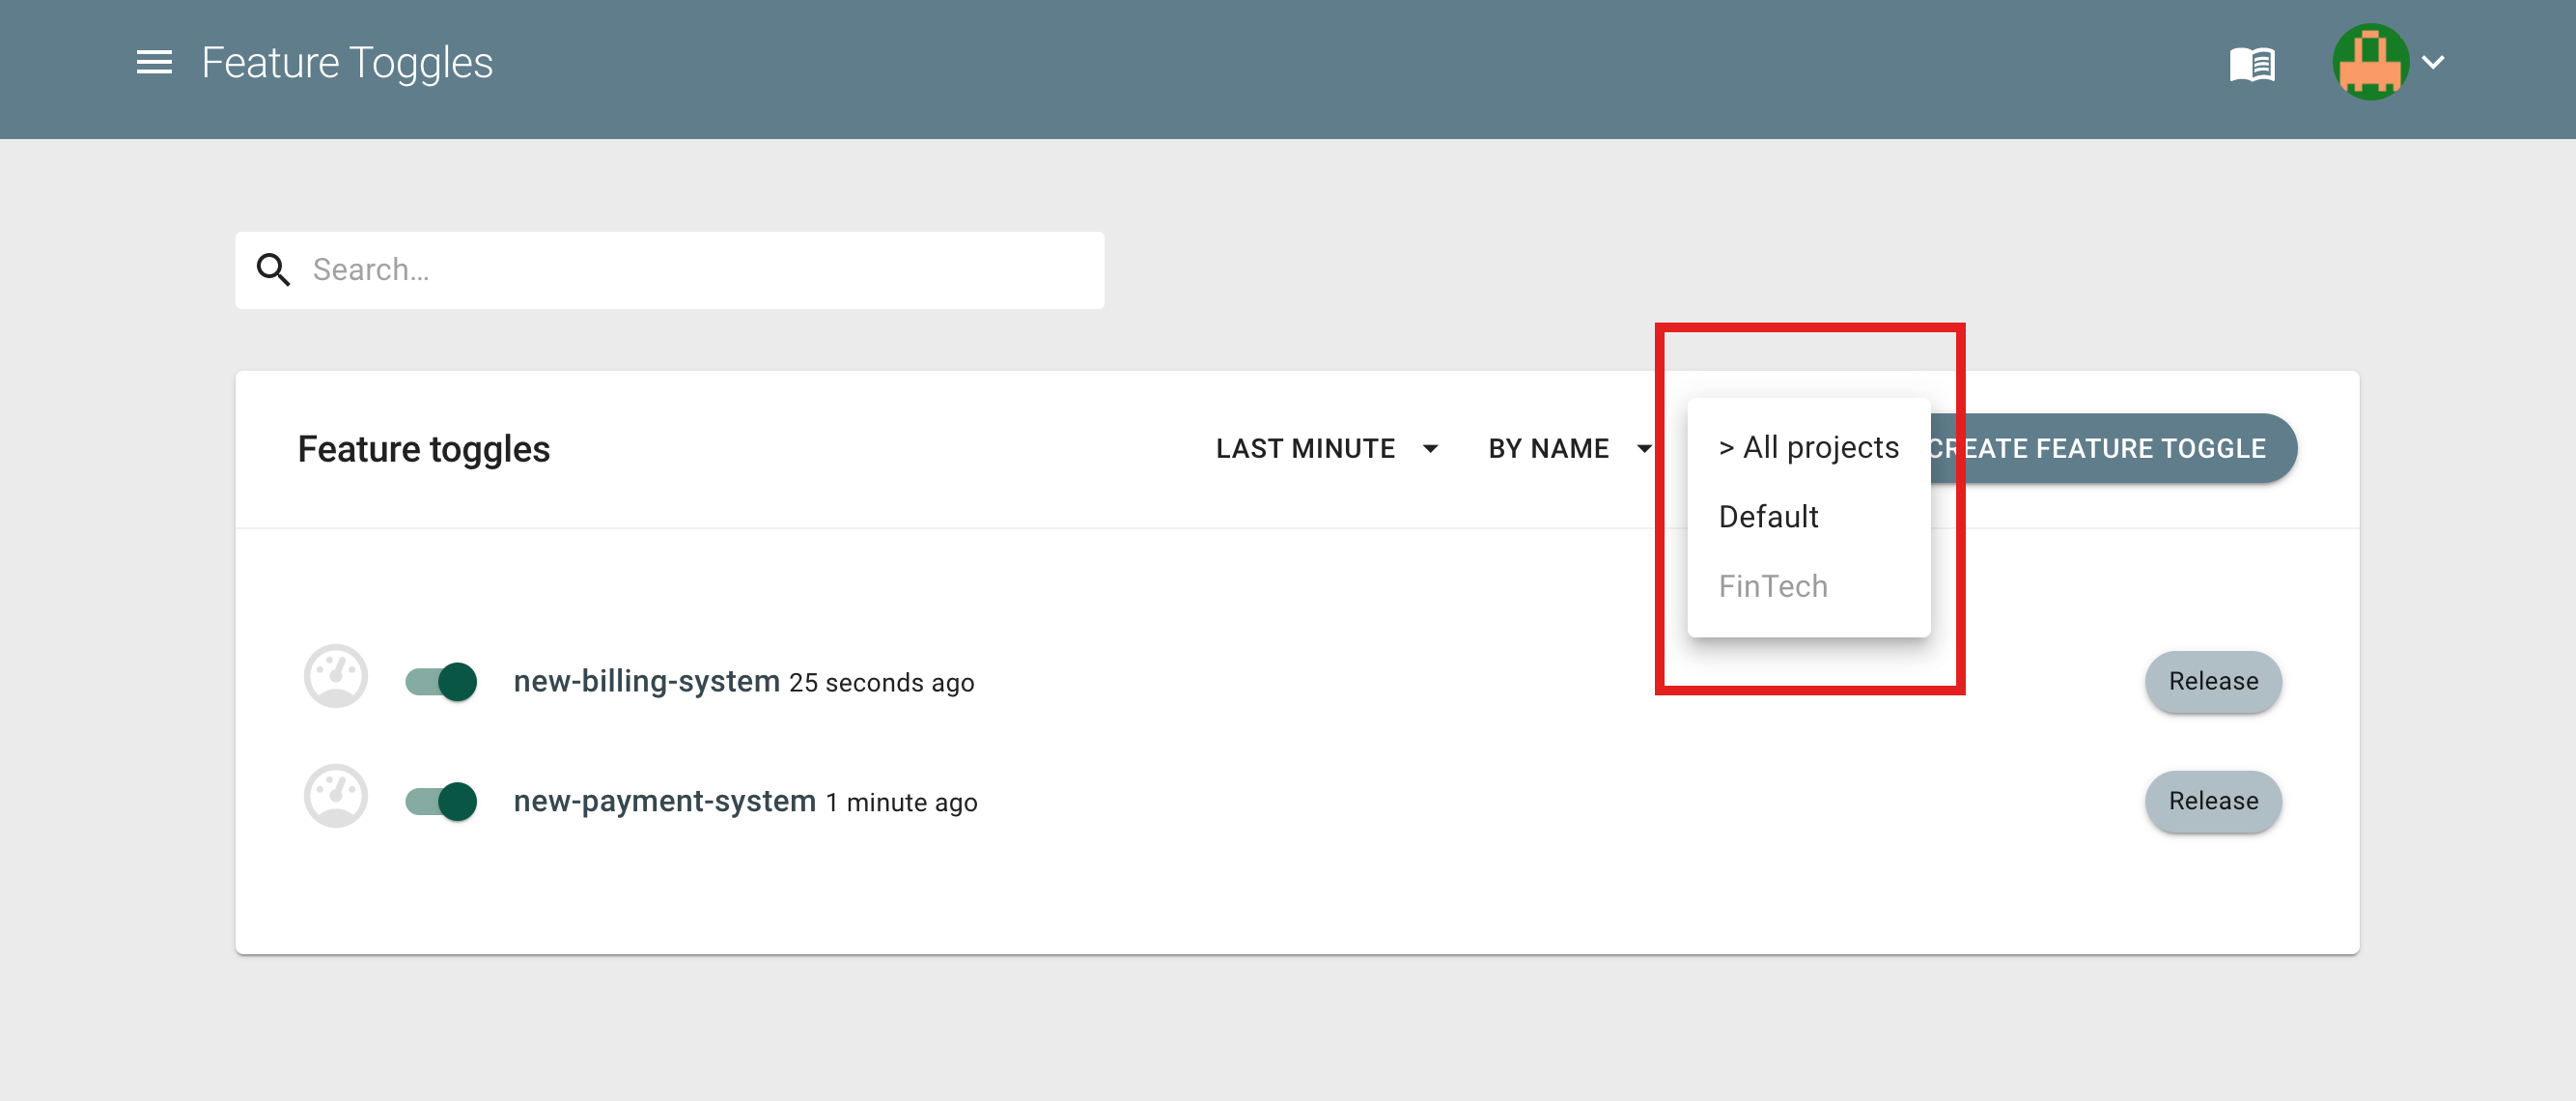Select All projects from the menu
This screenshot has width=2576, height=1101.
point(1808,447)
